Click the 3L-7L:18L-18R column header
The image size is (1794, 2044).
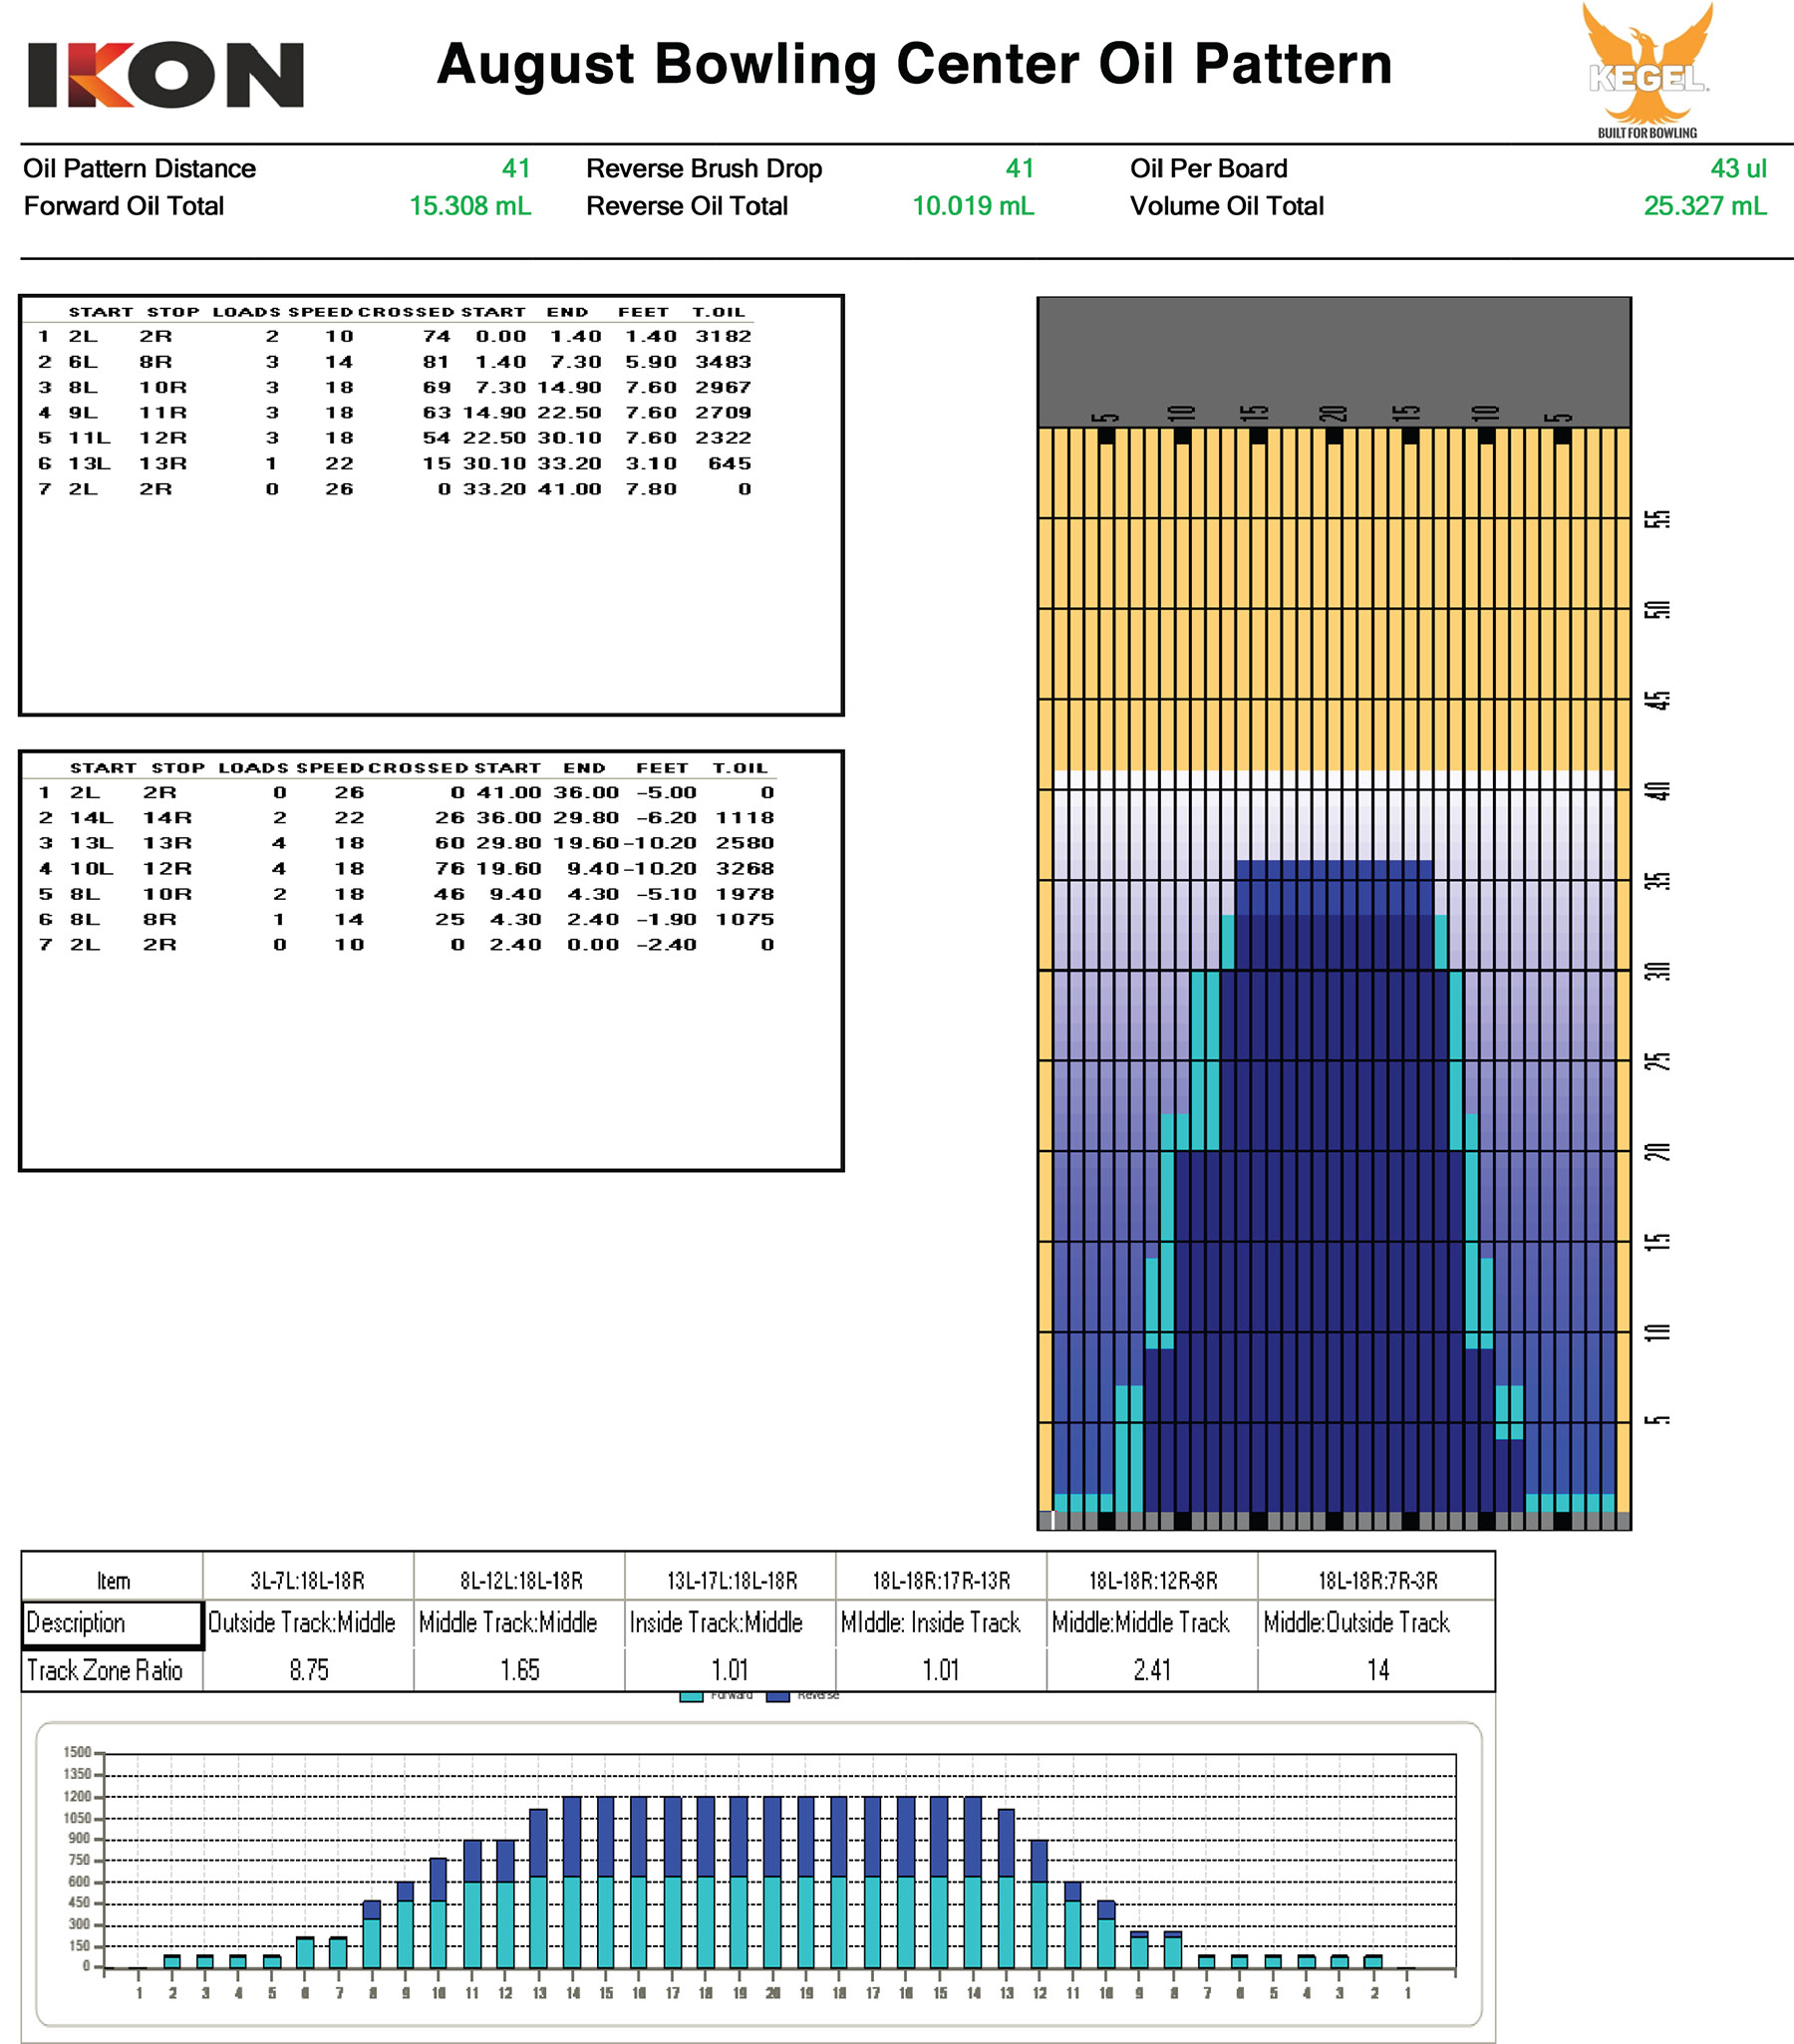(307, 1581)
